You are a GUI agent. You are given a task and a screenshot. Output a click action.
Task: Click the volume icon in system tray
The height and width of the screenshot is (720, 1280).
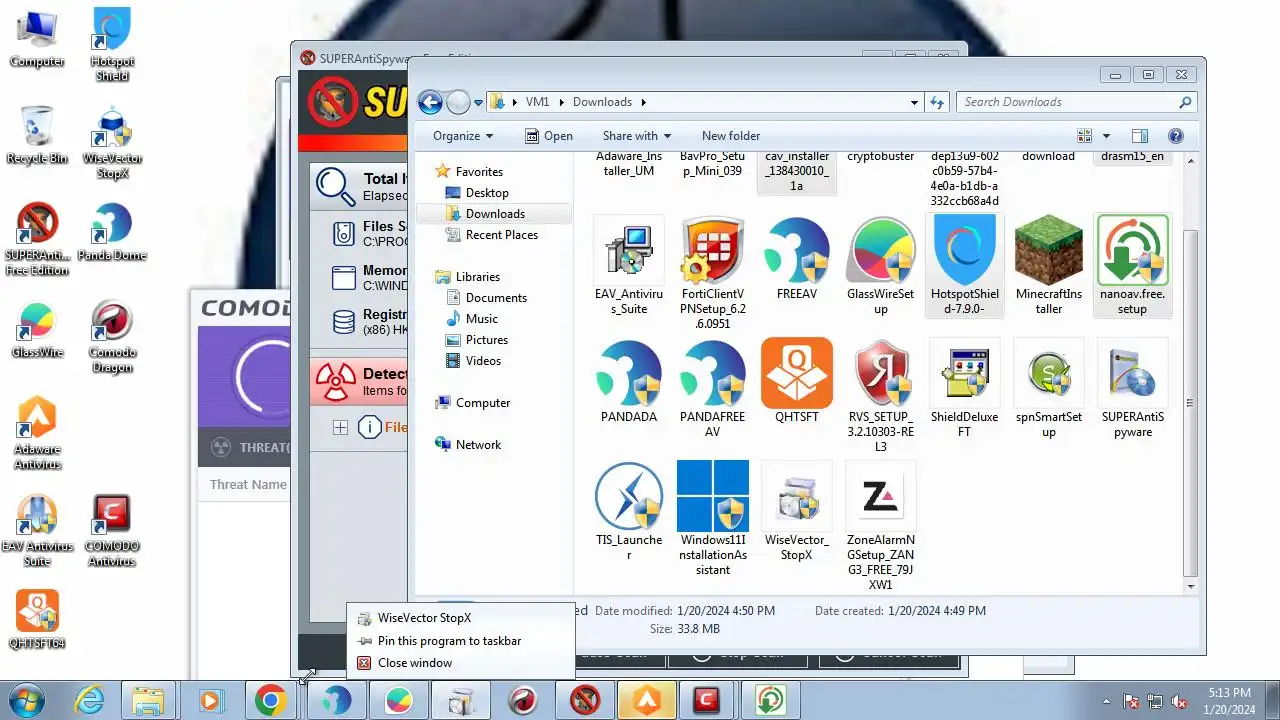(1178, 701)
